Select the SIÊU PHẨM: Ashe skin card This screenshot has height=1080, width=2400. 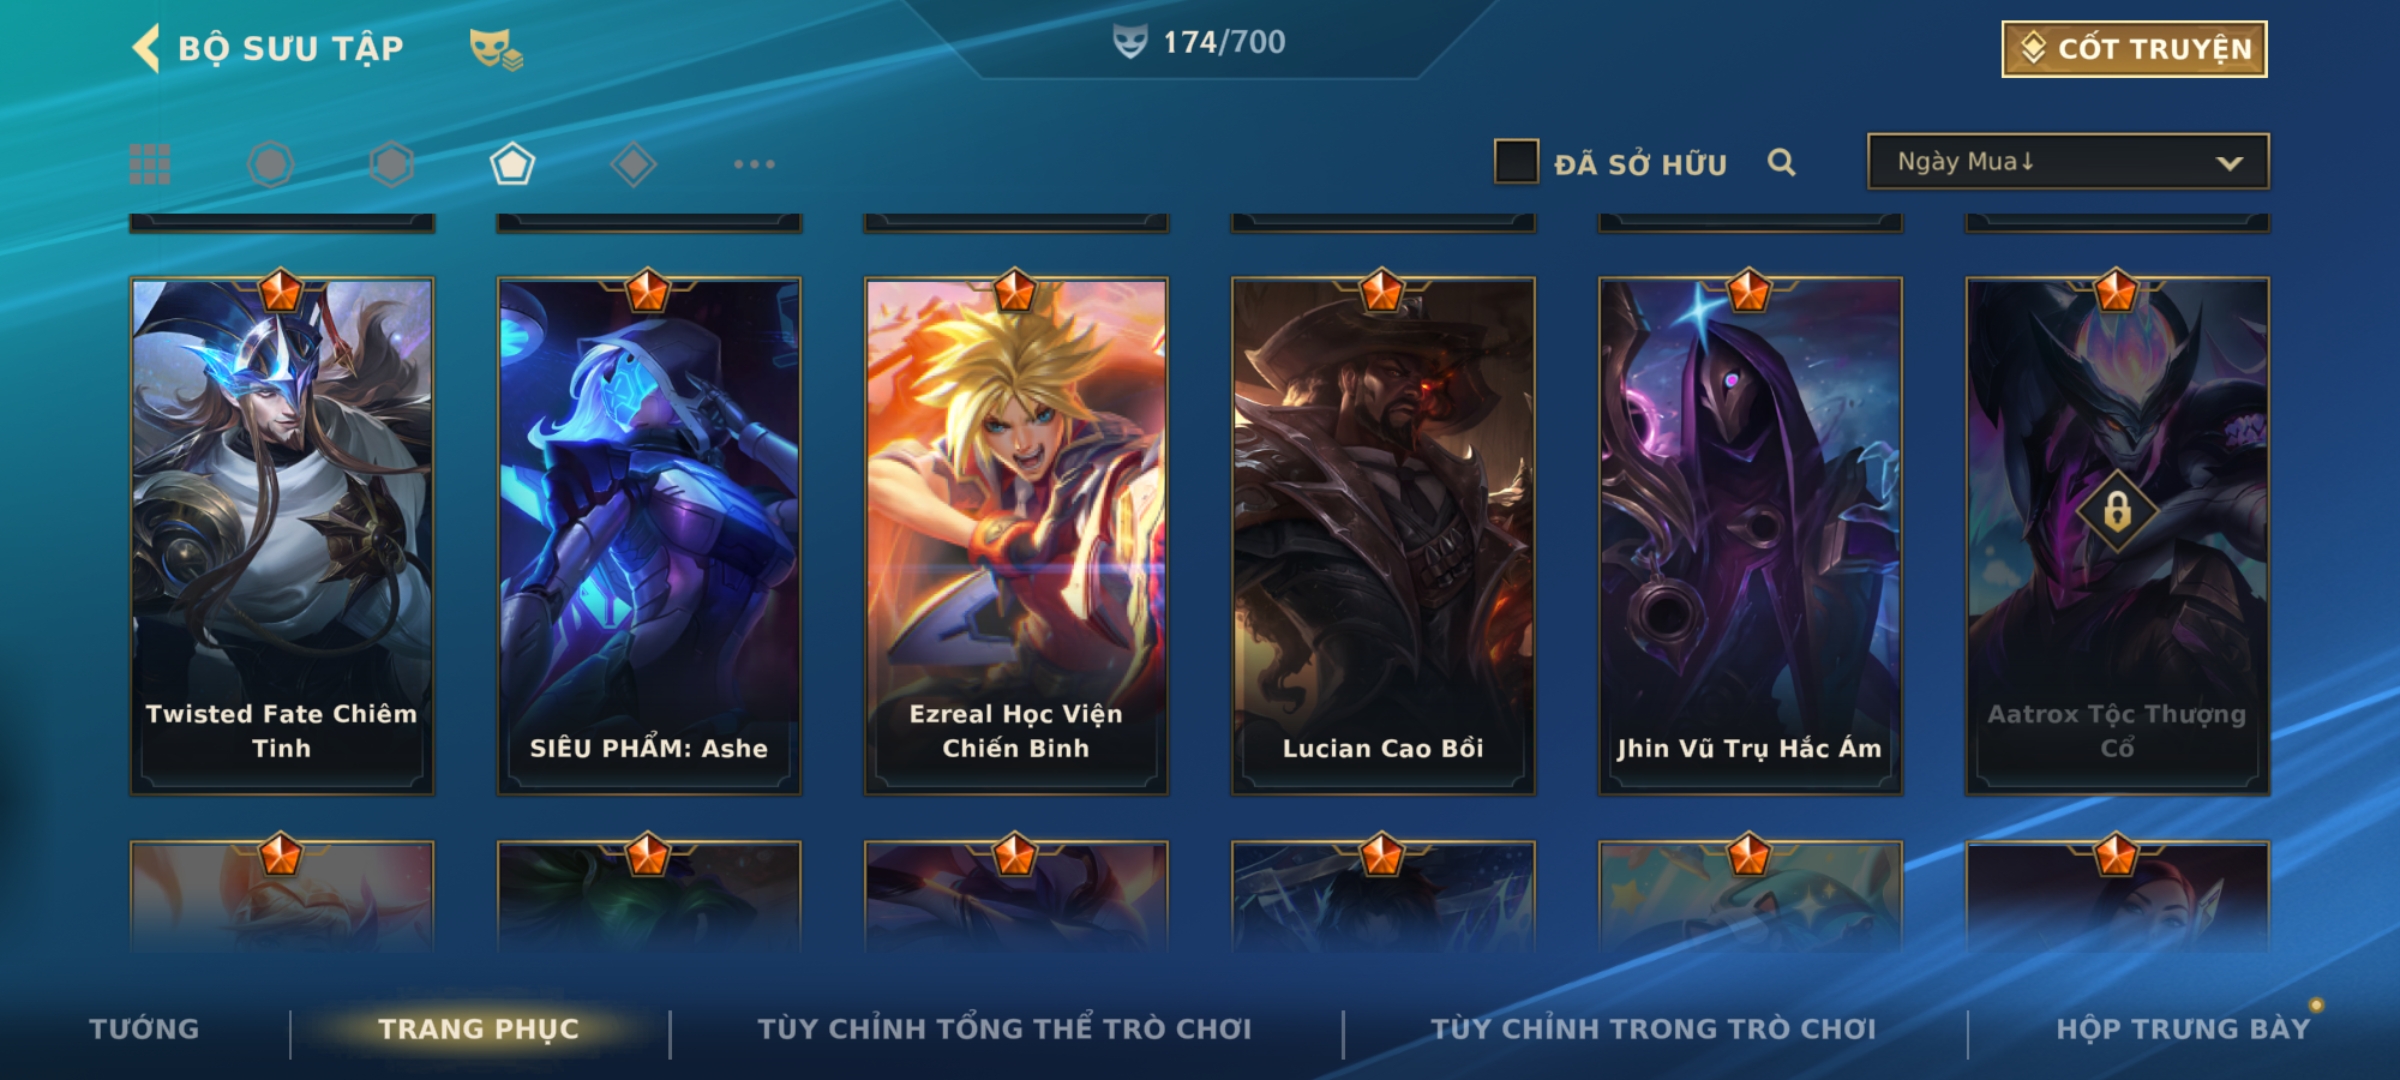(x=649, y=536)
